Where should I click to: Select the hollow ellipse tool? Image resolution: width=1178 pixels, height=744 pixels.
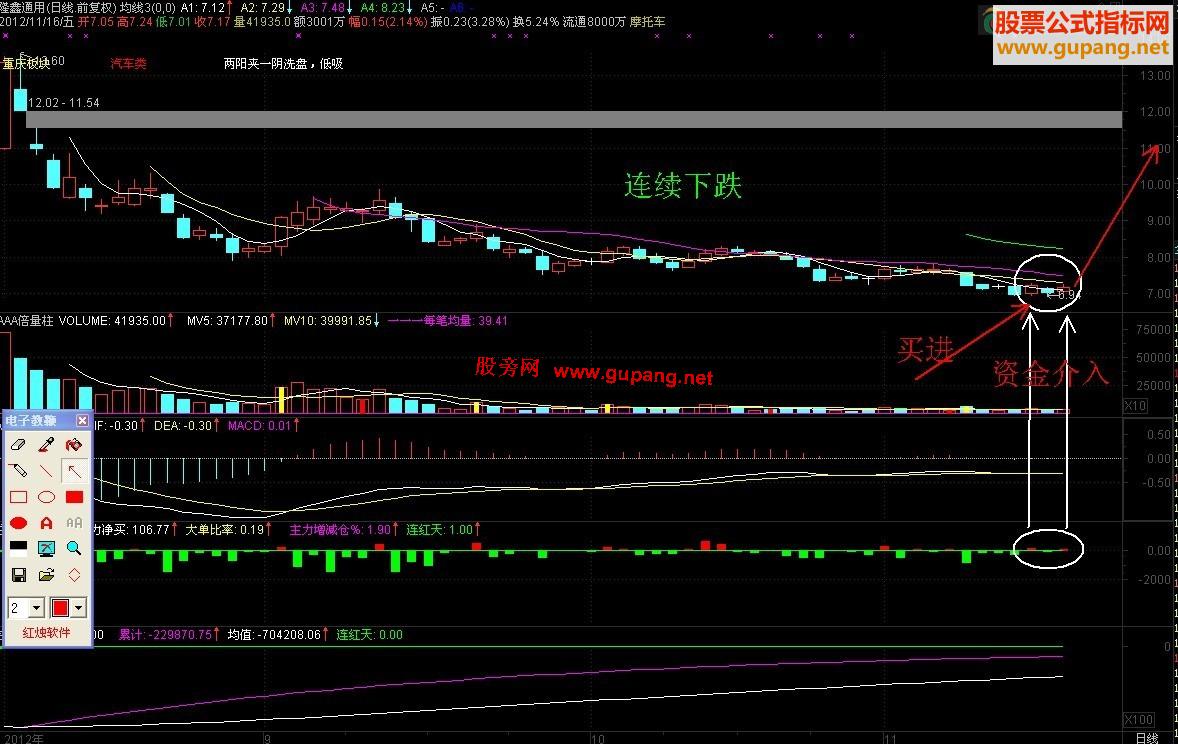[47, 497]
